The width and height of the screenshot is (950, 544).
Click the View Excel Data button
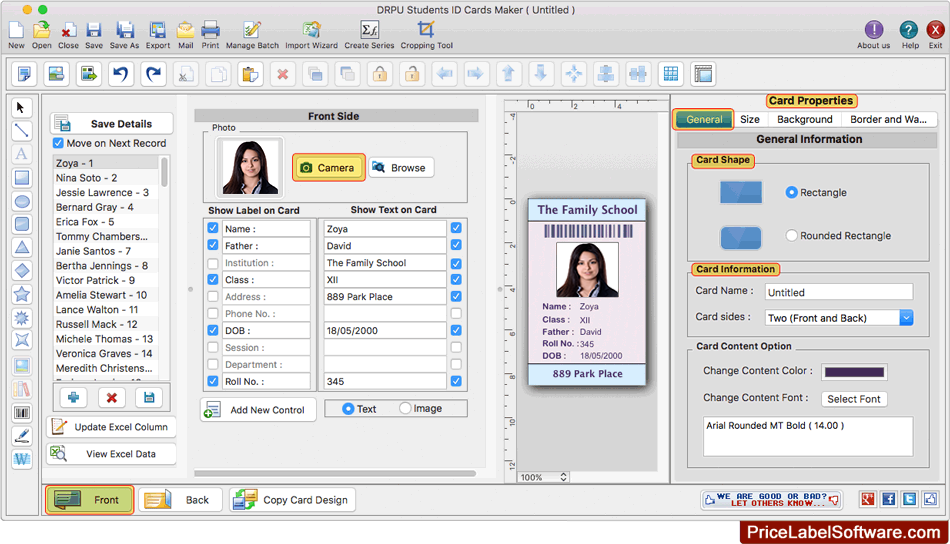point(111,454)
